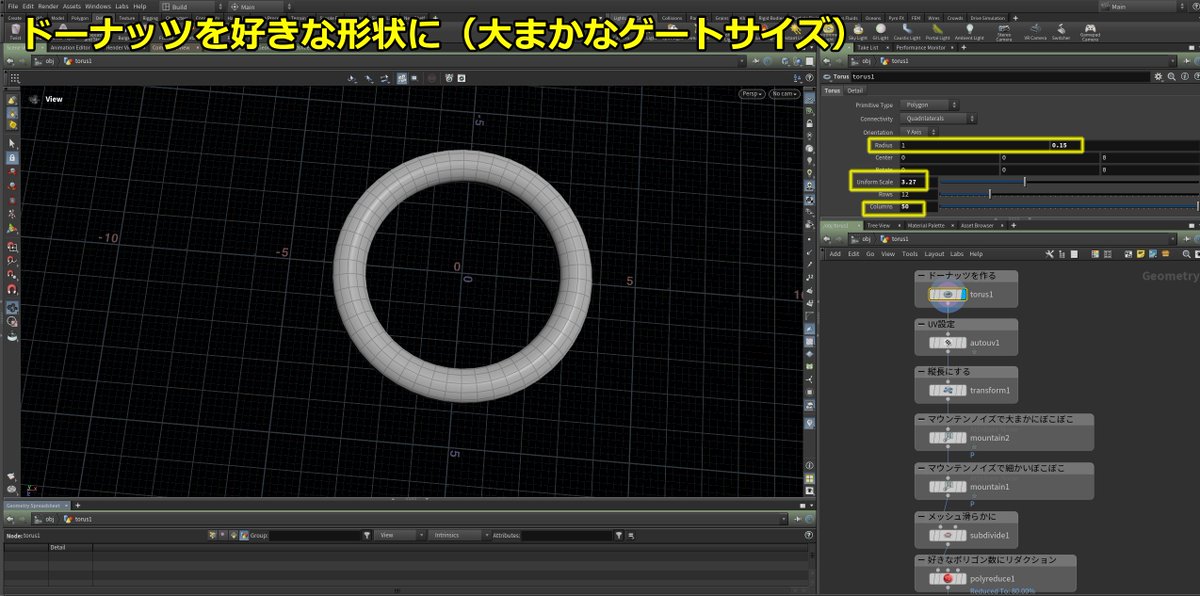The height and width of the screenshot is (596, 1200).
Task: Click viewport layout grid icon above View
Action: (15, 77)
